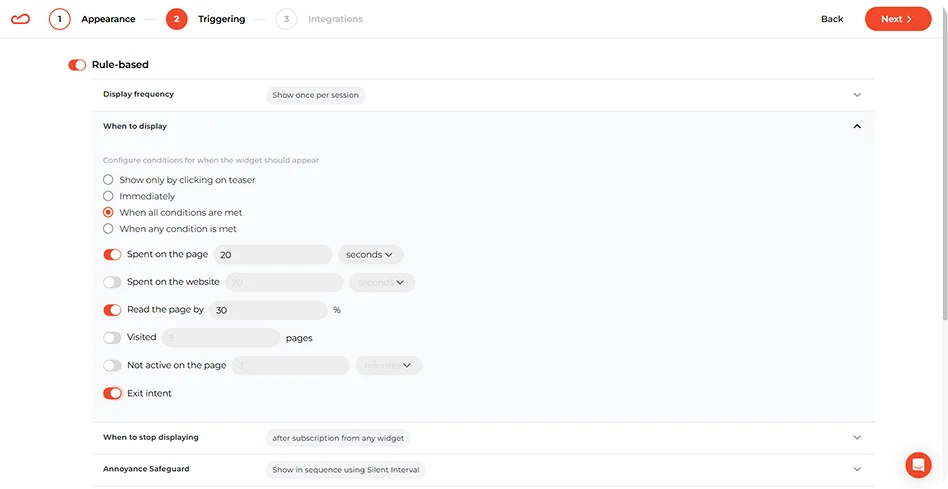Viewport: 948px width, 489px height.
Task: Click the Read the page by percent field
Action: 268,310
